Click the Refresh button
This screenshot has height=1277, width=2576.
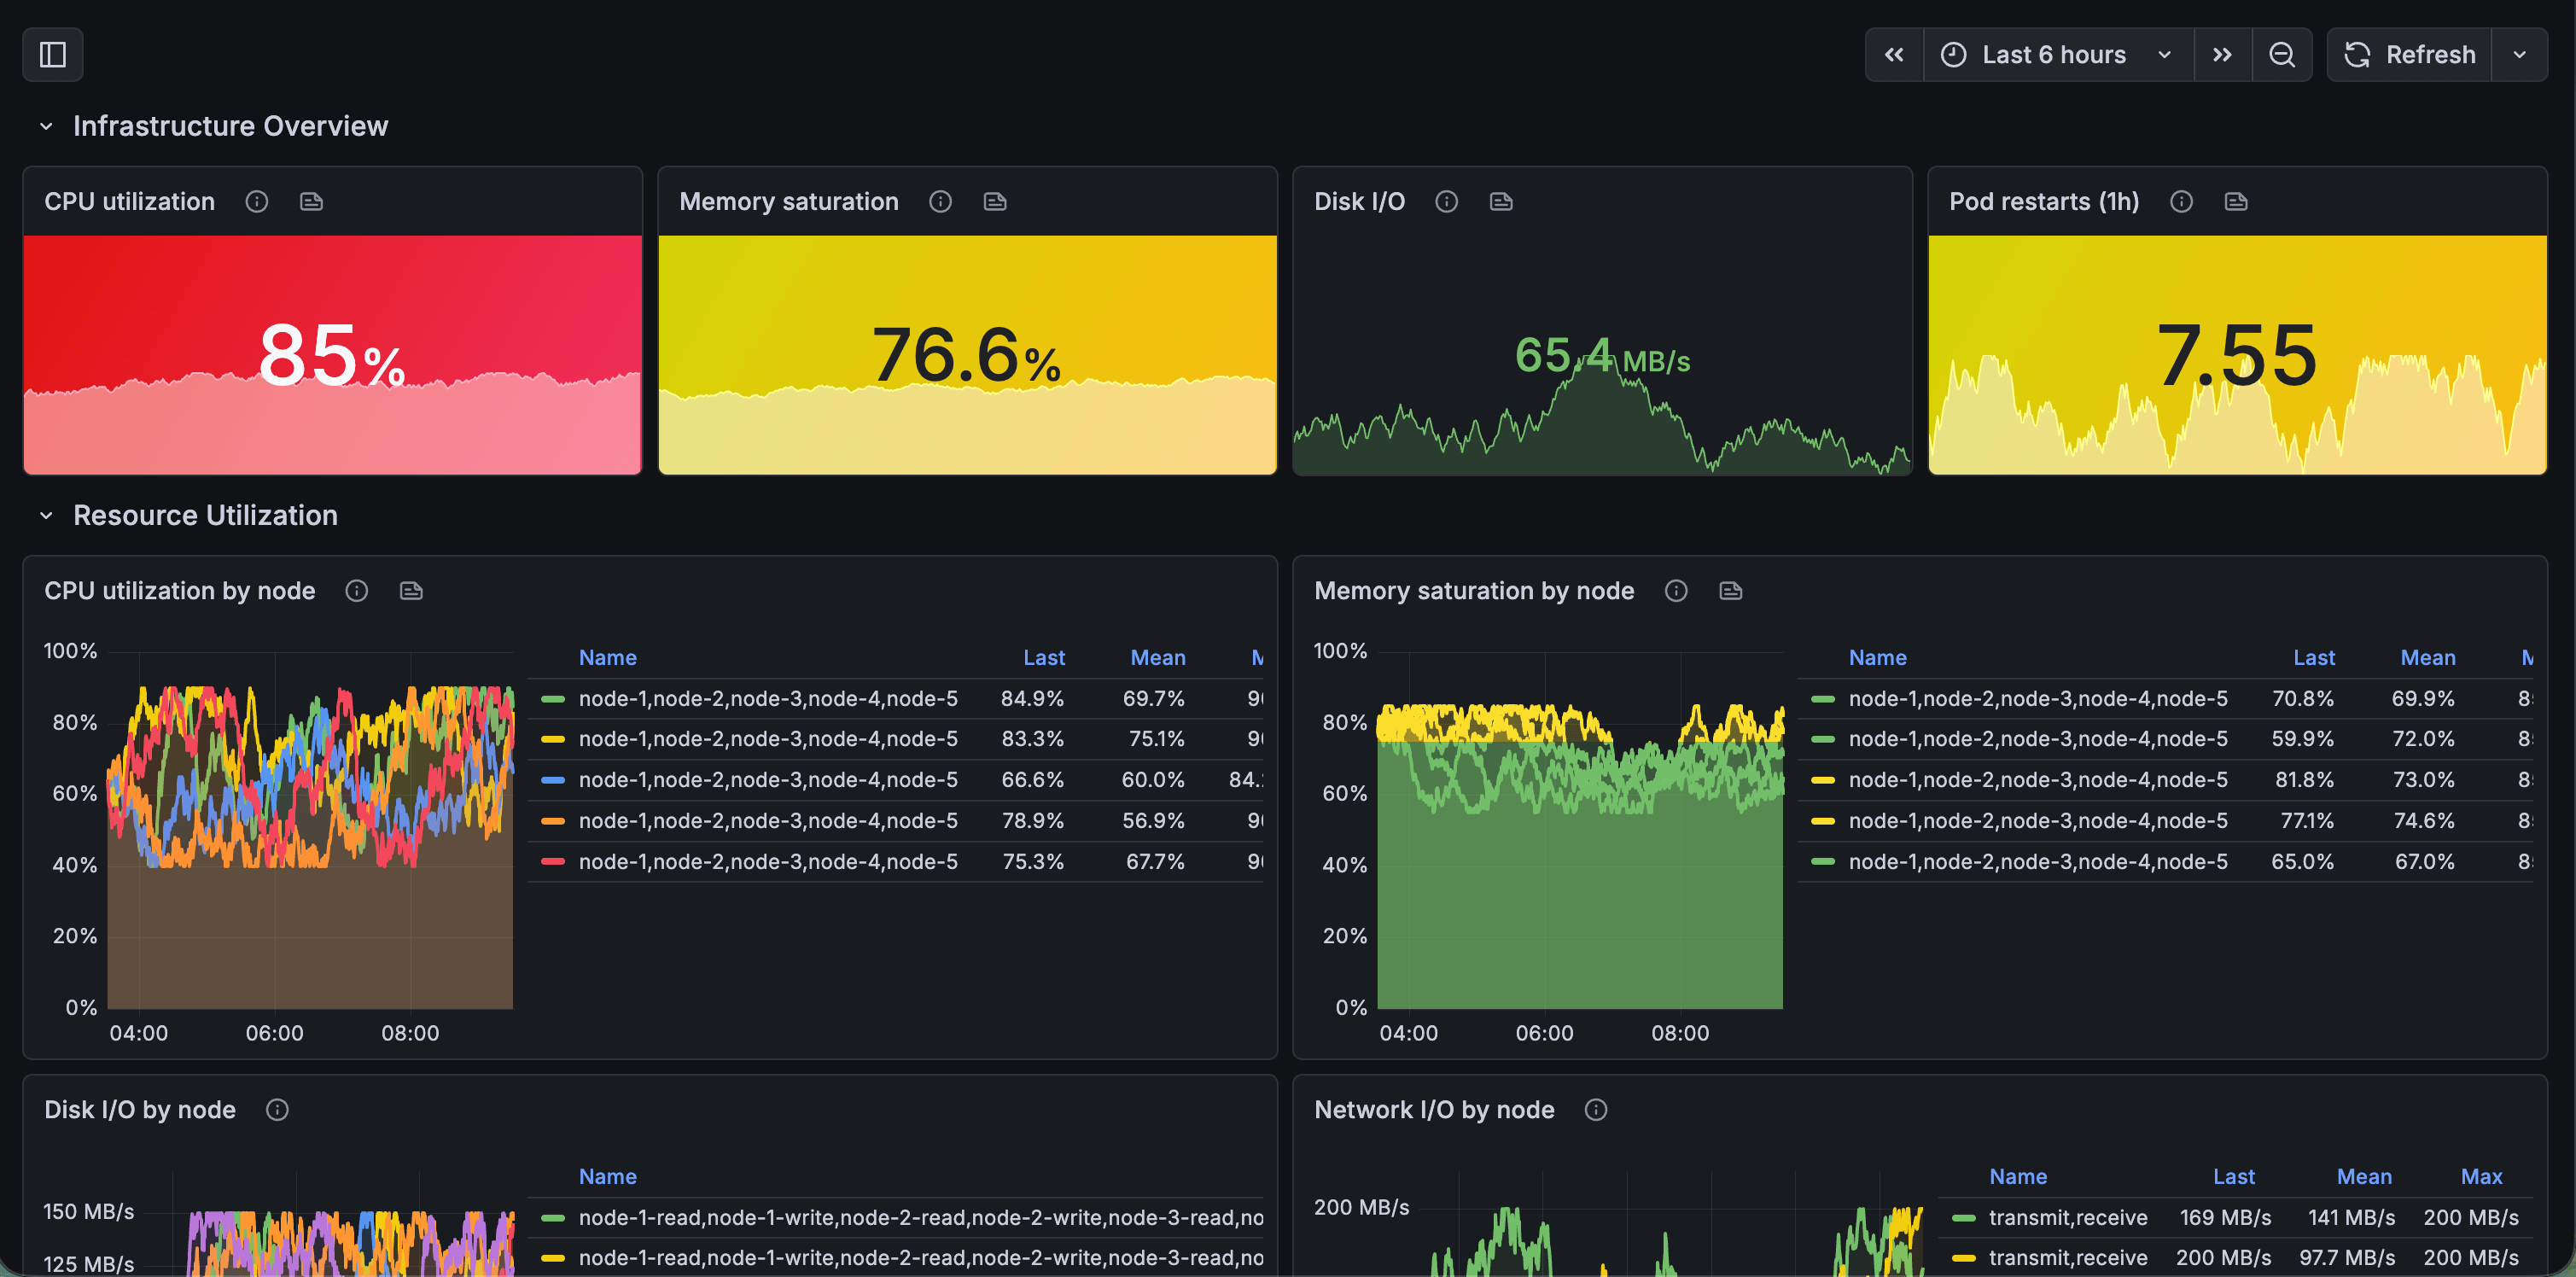pos(2410,55)
